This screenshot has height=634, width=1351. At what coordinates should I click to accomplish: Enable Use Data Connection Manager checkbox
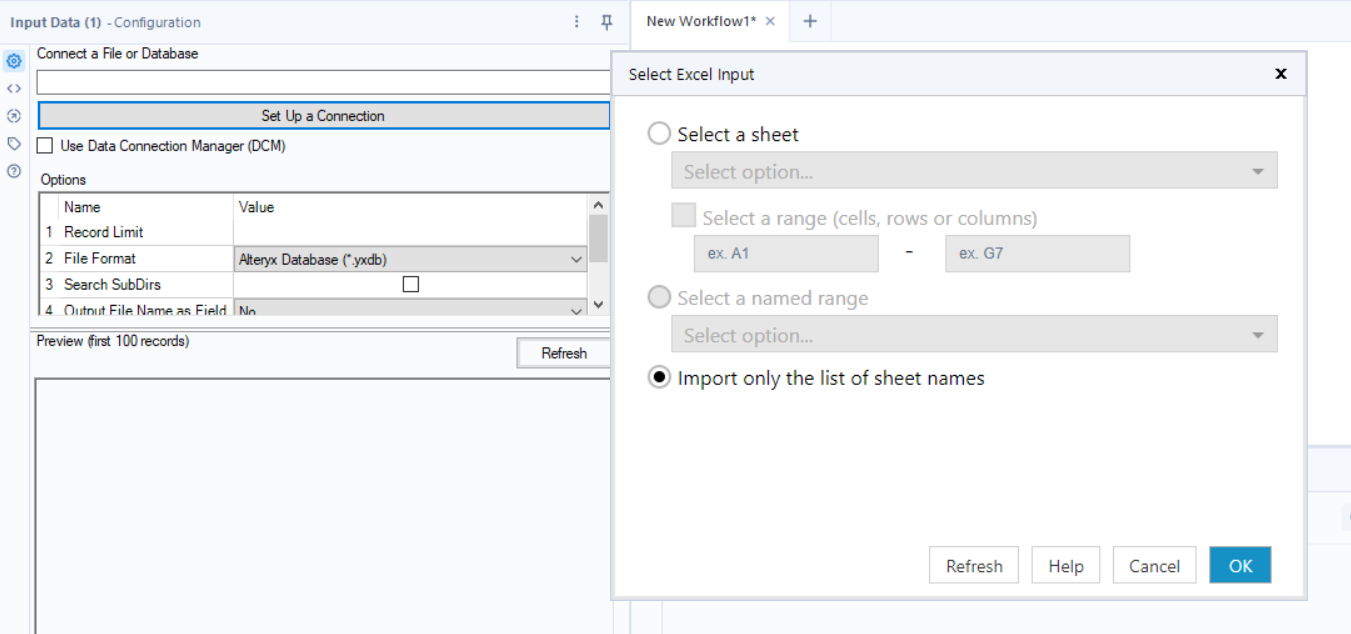coord(45,146)
